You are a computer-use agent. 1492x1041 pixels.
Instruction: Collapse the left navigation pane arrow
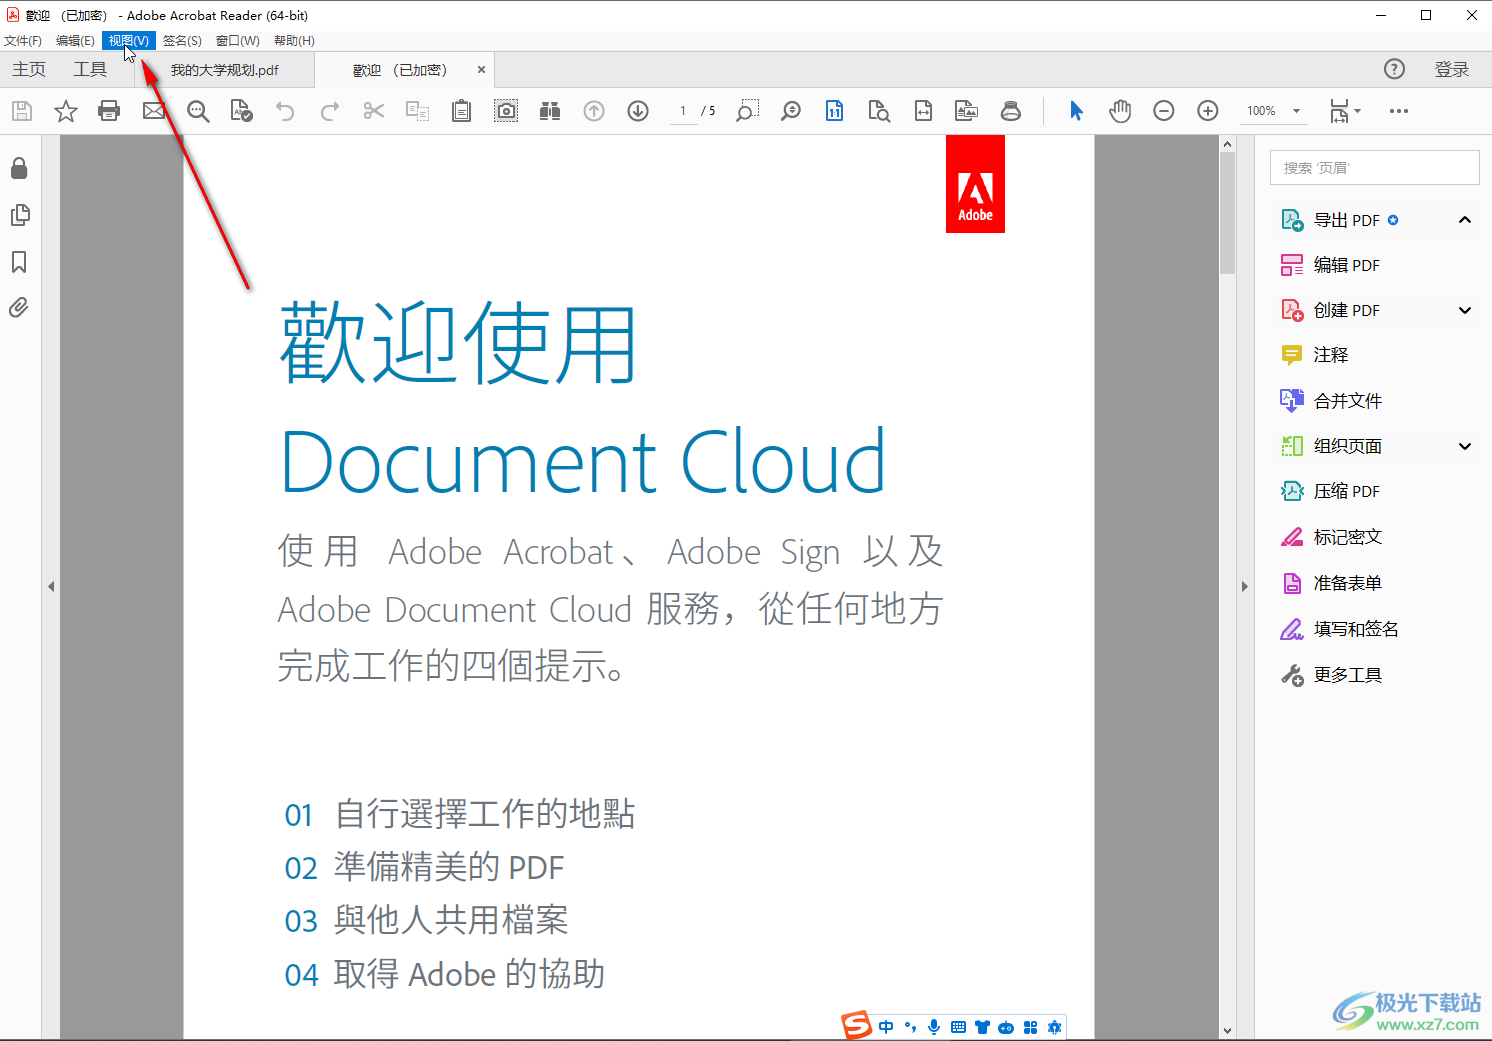pyautogui.click(x=51, y=587)
